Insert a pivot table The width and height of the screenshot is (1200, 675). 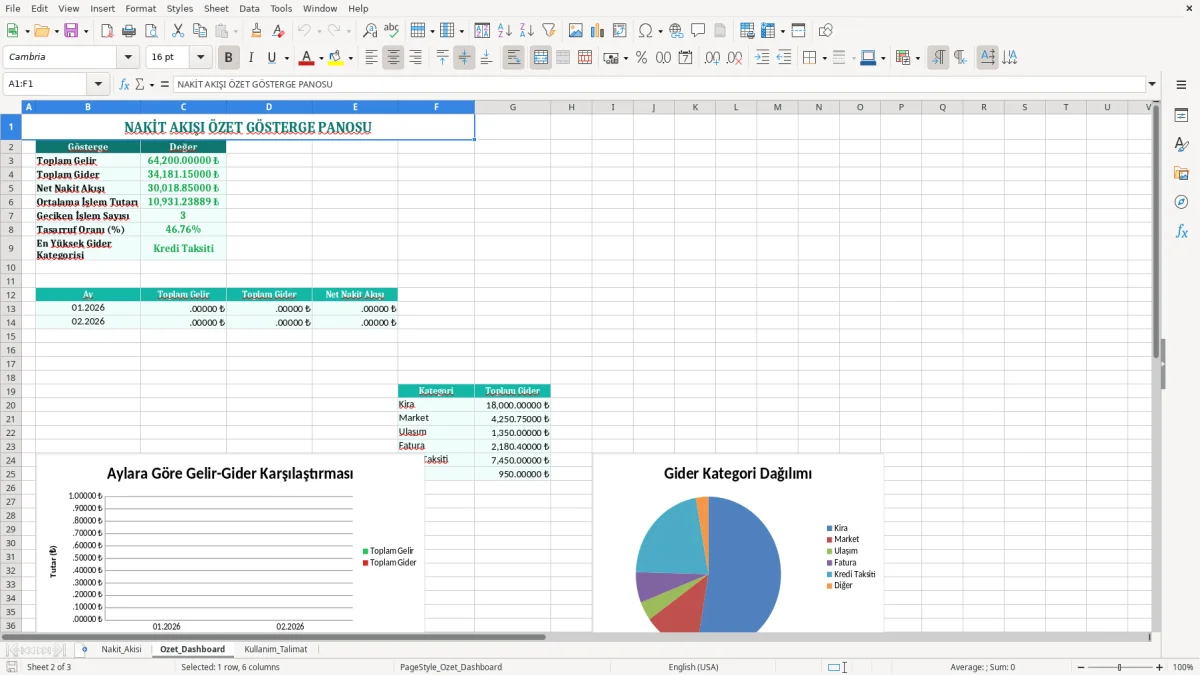point(619,31)
